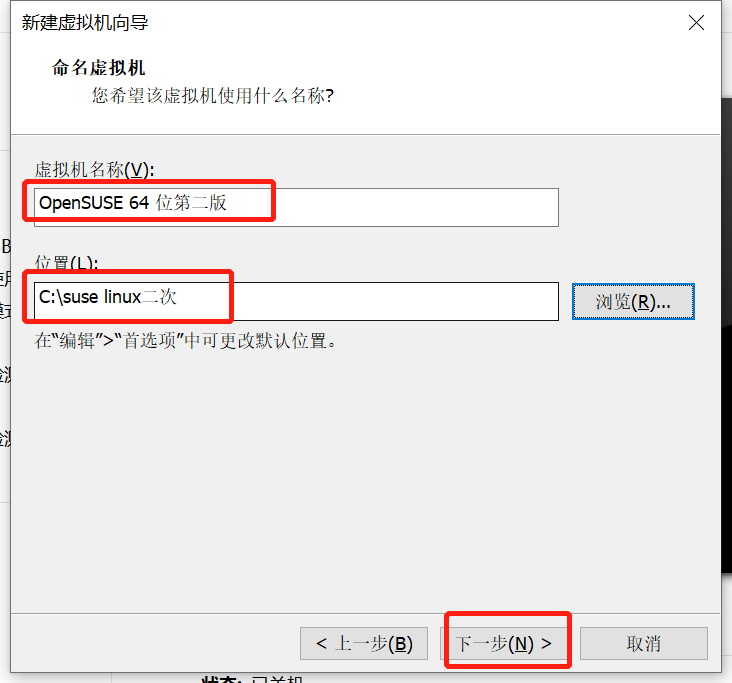
Task: Cancel the wizard with the 取消 button
Action: [x=643, y=643]
